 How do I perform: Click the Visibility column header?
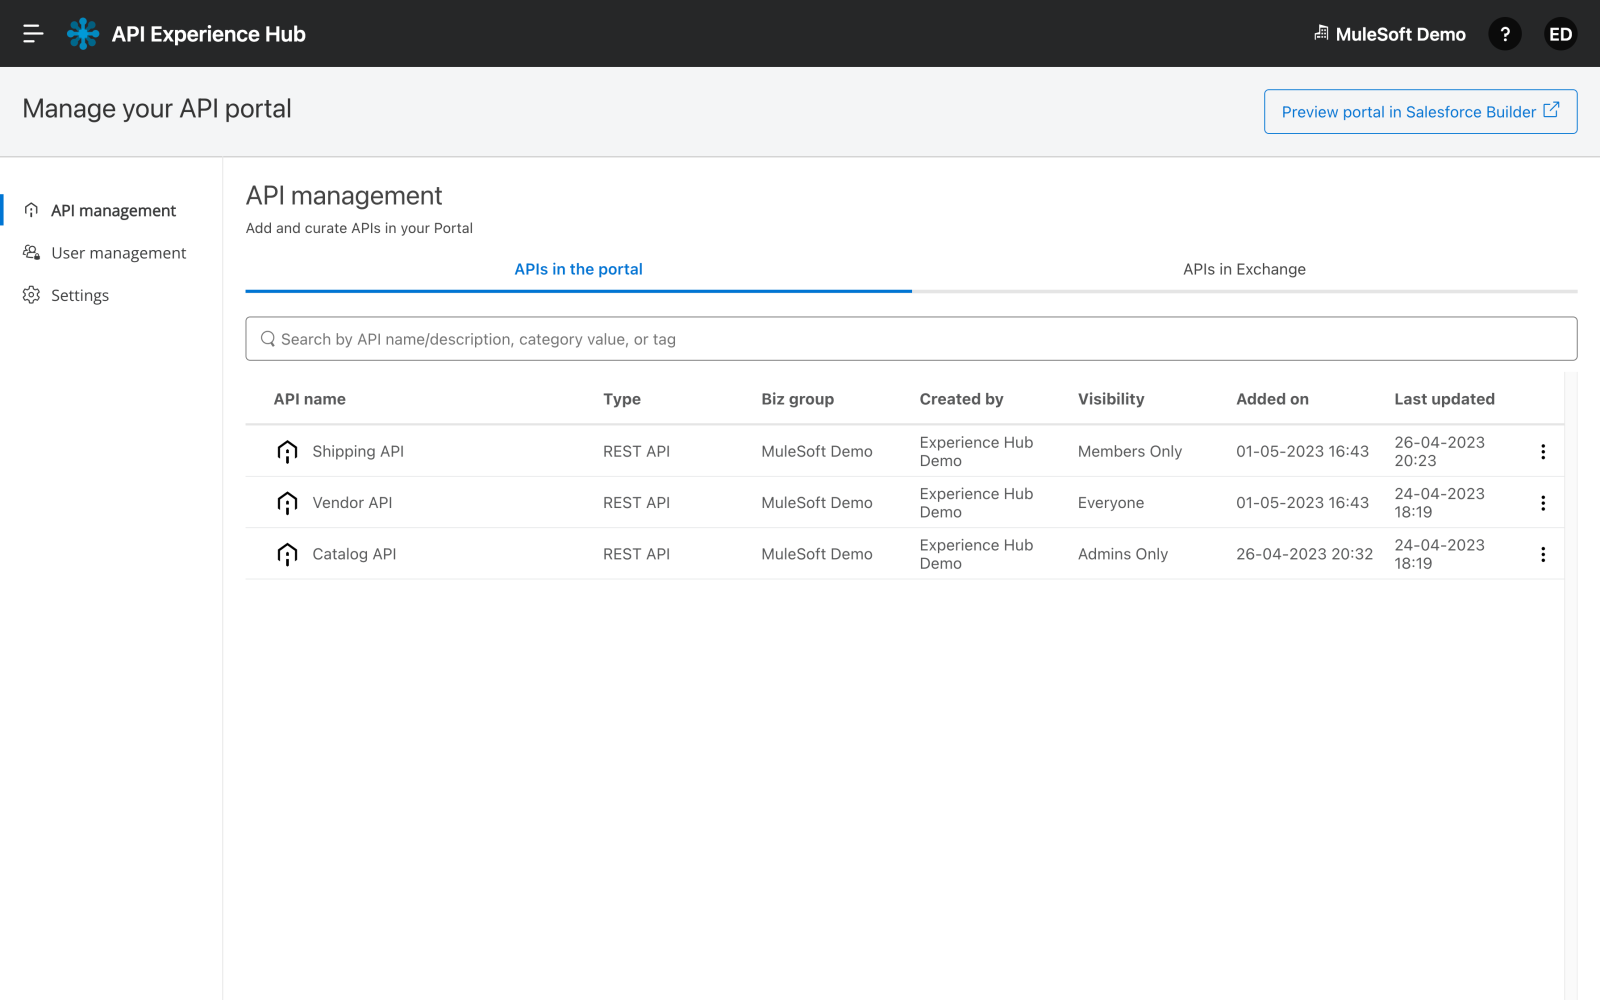[x=1111, y=399]
